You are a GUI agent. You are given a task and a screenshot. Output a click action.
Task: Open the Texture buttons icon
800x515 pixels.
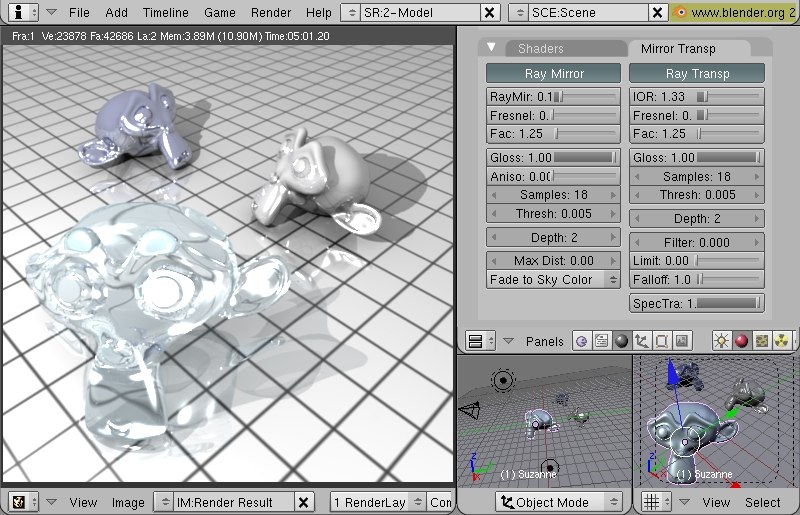(x=762, y=341)
